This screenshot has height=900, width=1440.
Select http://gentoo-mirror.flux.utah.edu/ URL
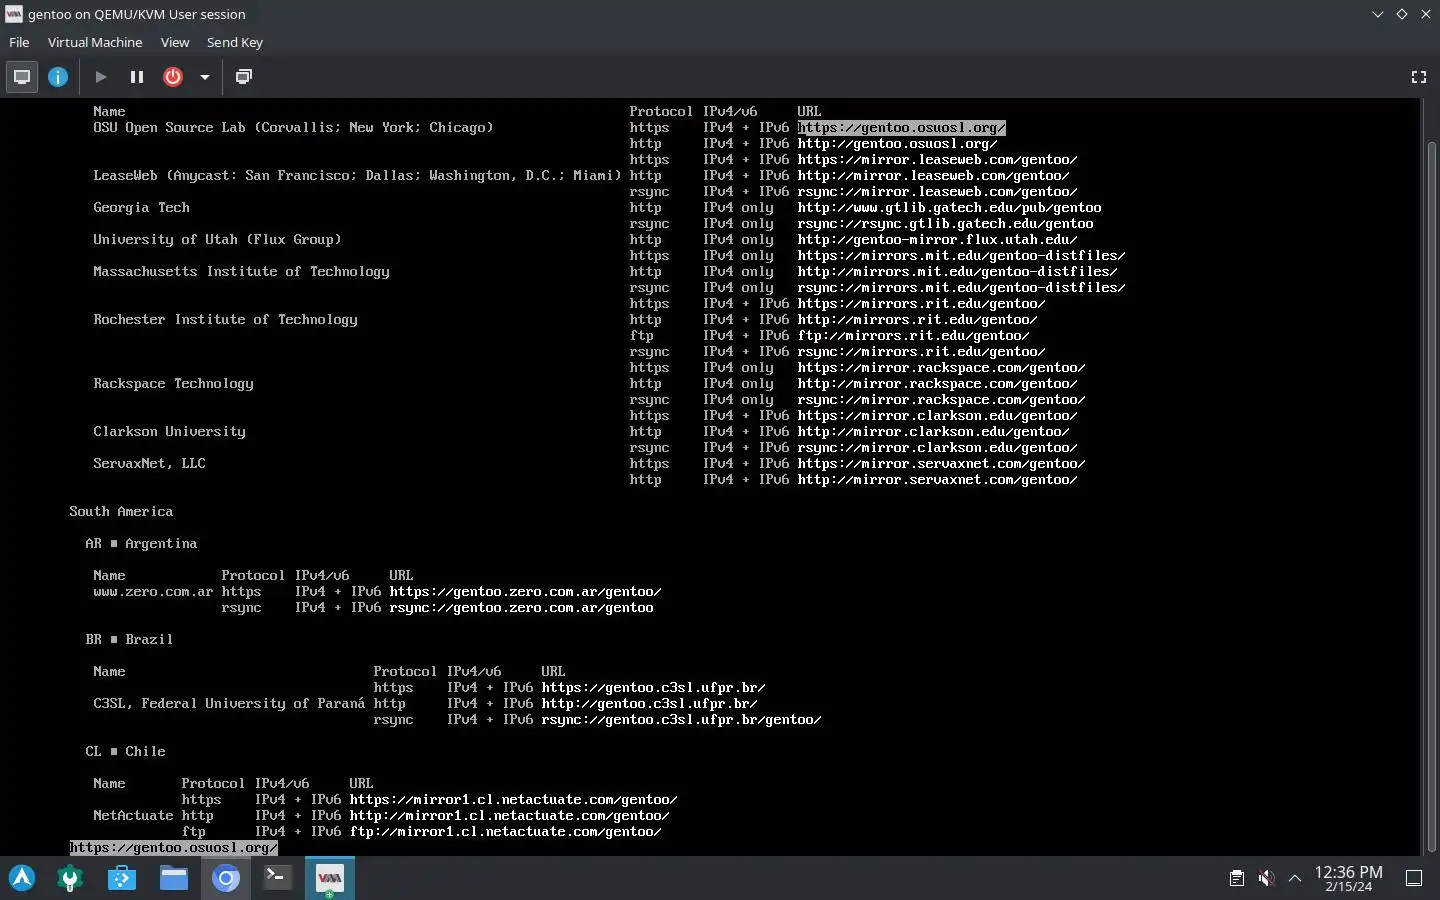(x=937, y=240)
